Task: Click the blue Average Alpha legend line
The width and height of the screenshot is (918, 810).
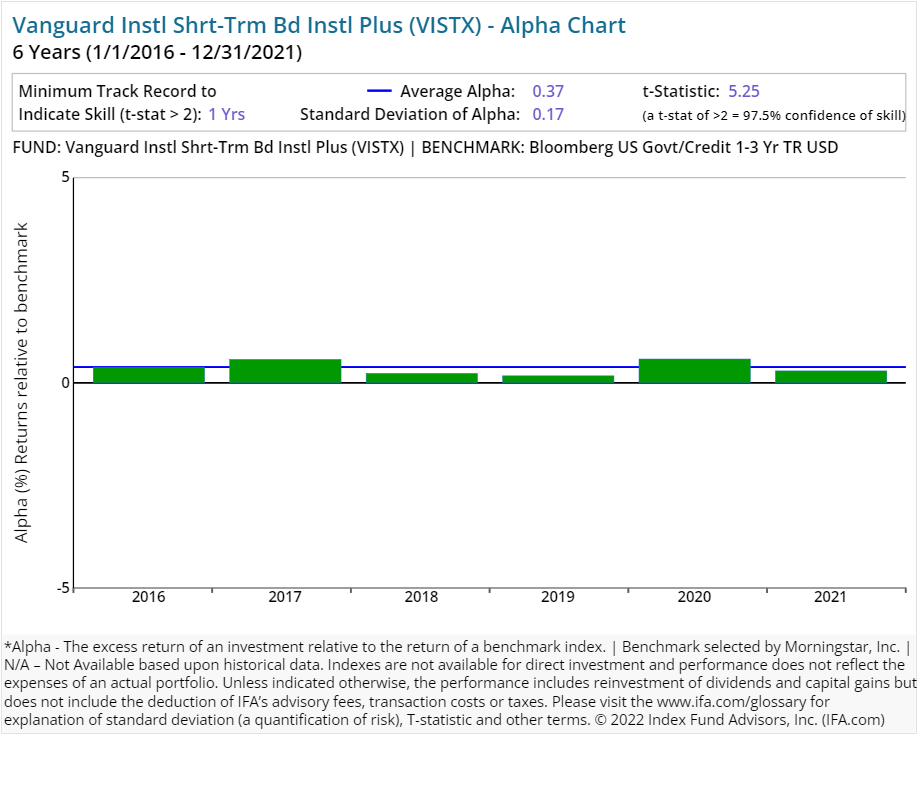Action: (x=379, y=91)
